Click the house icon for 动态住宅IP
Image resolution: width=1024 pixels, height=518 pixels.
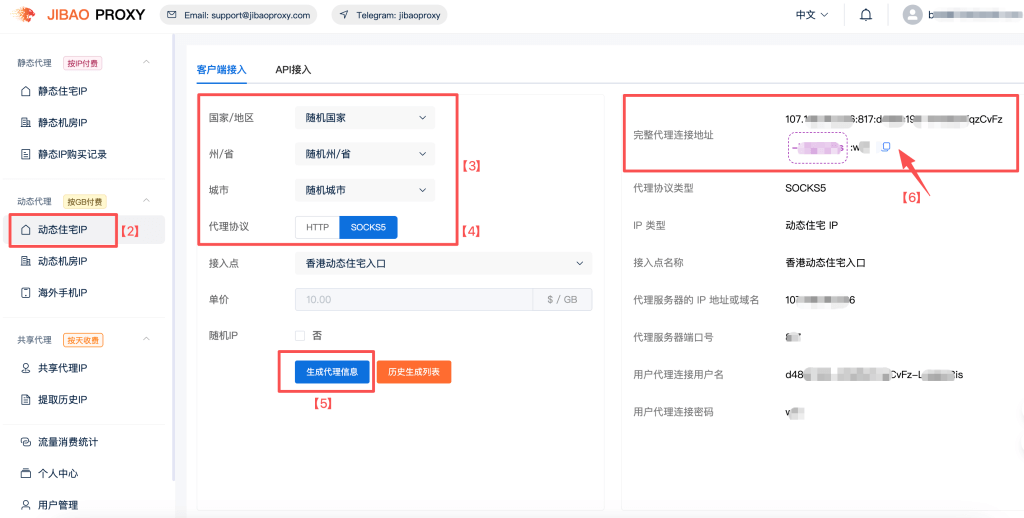pyautogui.click(x=25, y=229)
